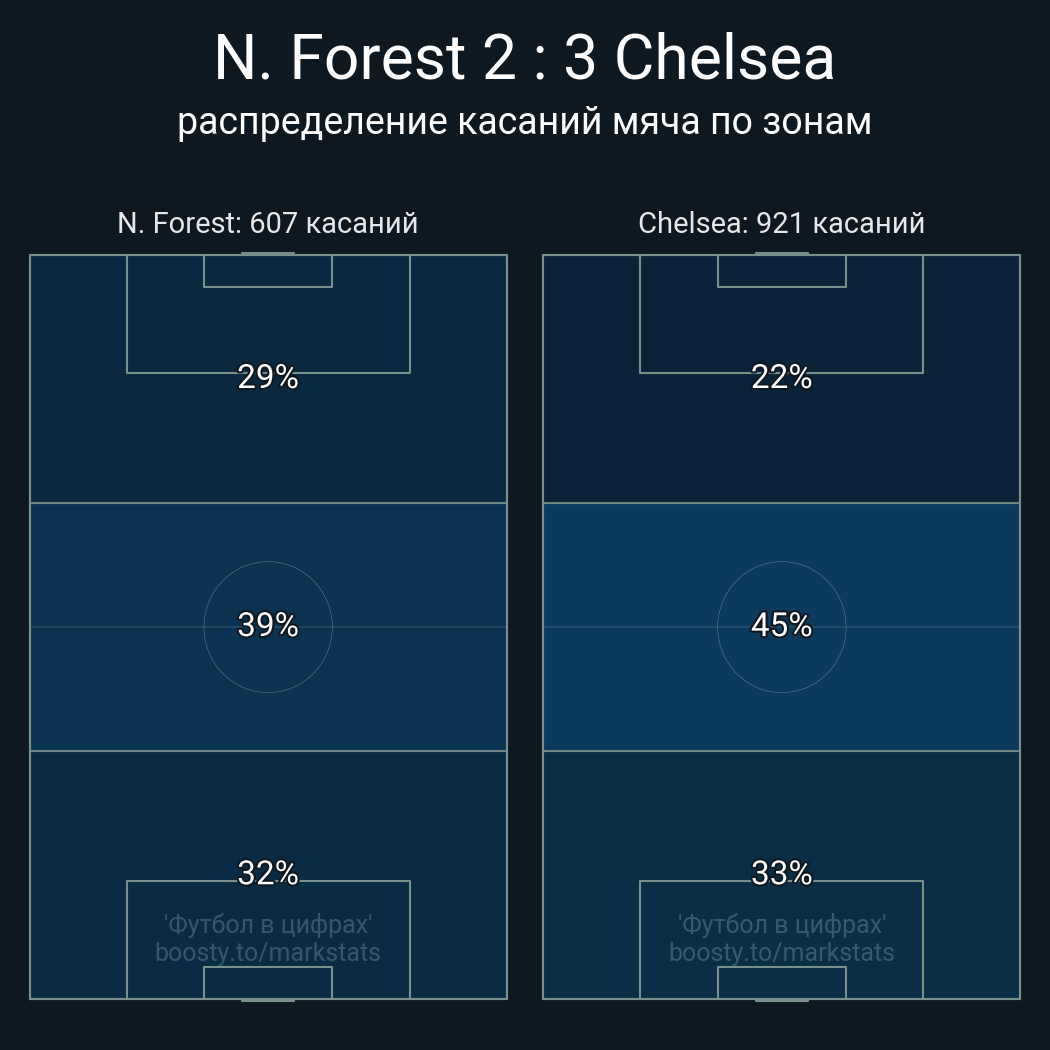The width and height of the screenshot is (1050, 1050).
Task: Click N. Forest's 39% middle third label
Action: tap(268, 625)
